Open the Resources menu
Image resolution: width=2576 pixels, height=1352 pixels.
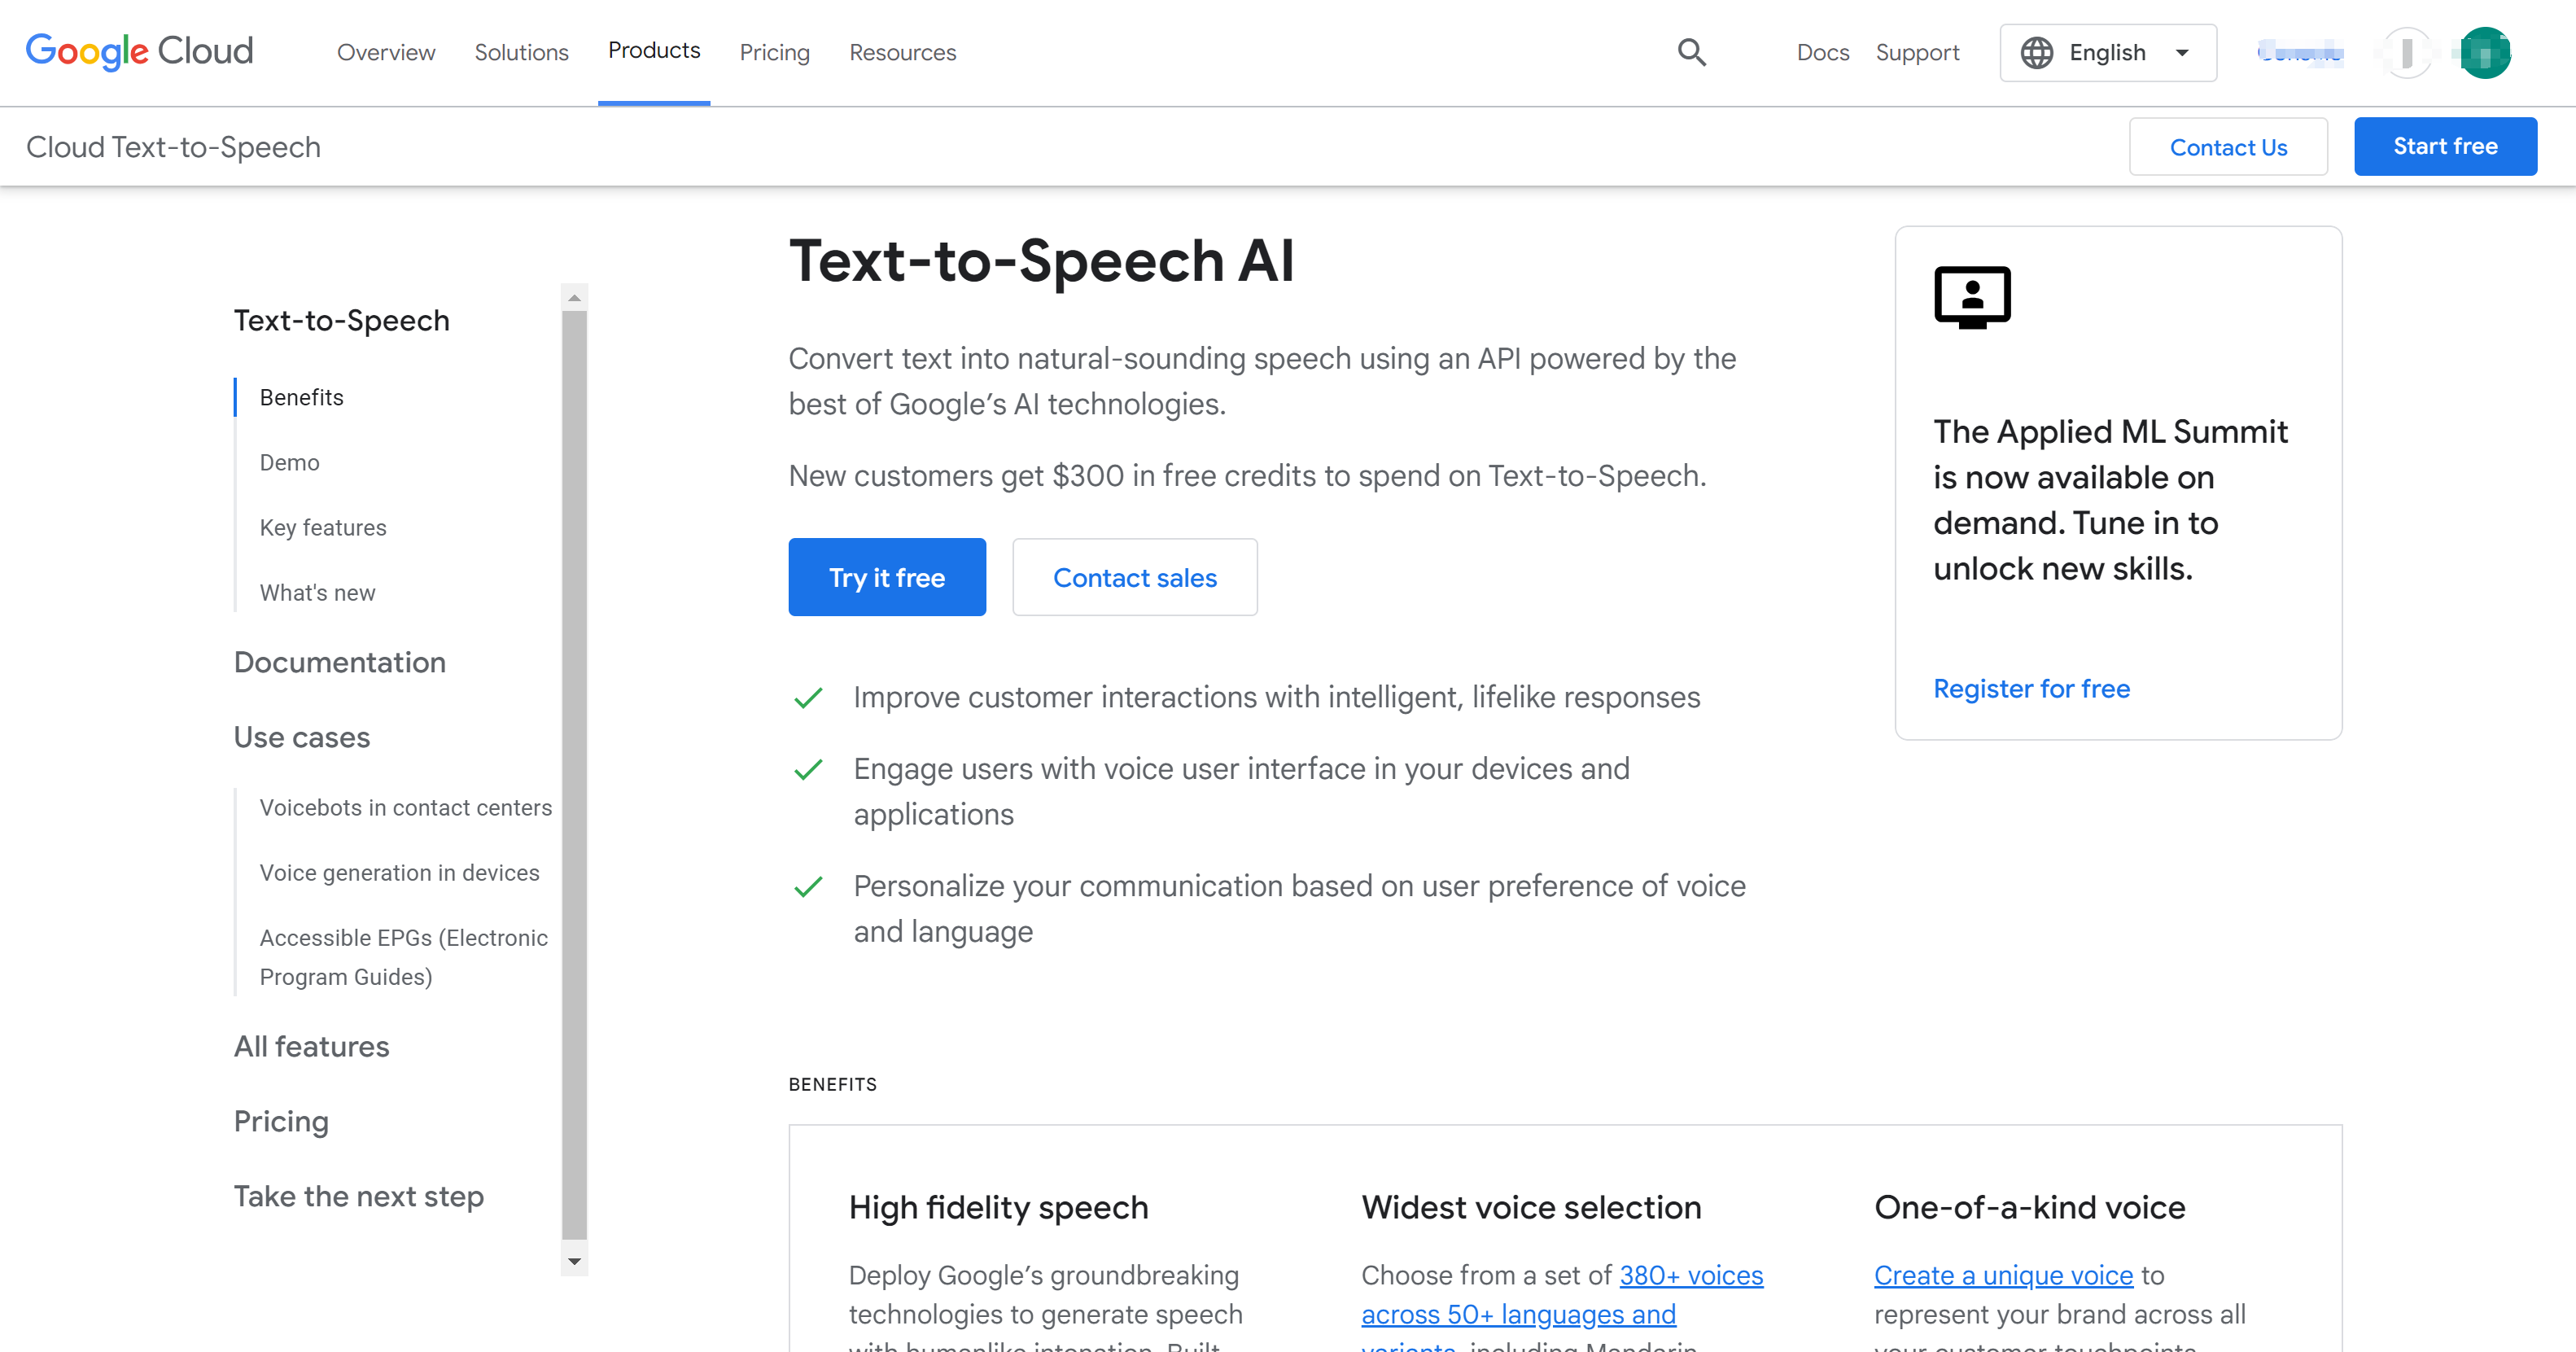tap(902, 52)
